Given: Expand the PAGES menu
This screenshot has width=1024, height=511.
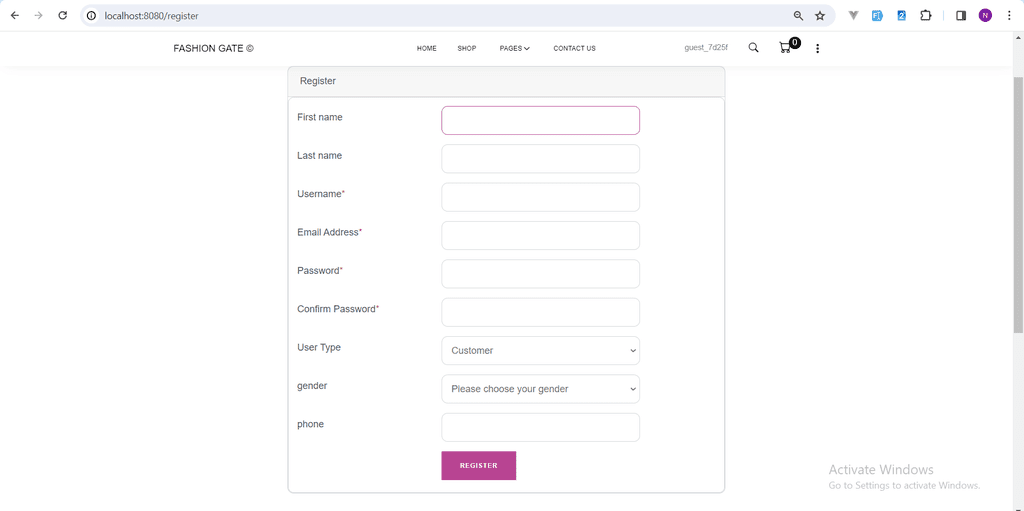Looking at the screenshot, I should coord(515,48).
